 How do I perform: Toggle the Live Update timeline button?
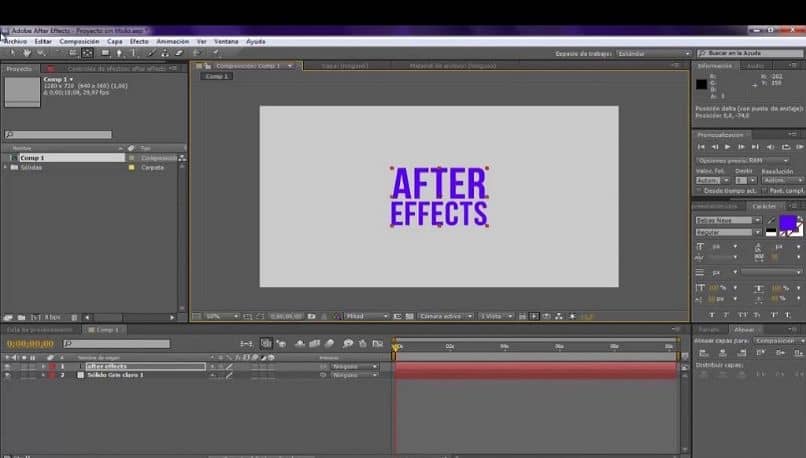click(x=266, y=343)
